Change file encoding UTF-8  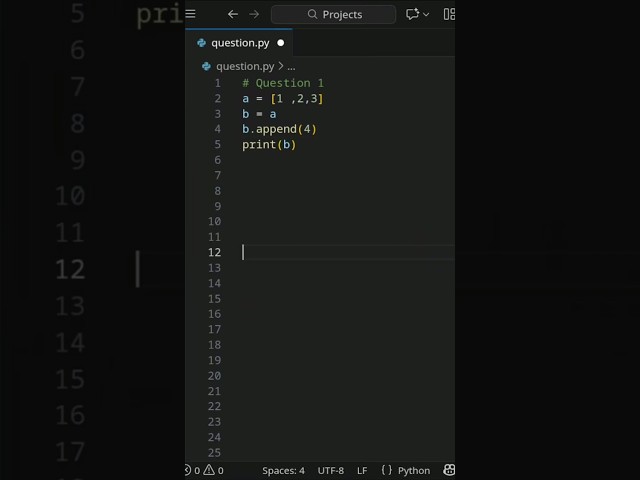point(331,471)
